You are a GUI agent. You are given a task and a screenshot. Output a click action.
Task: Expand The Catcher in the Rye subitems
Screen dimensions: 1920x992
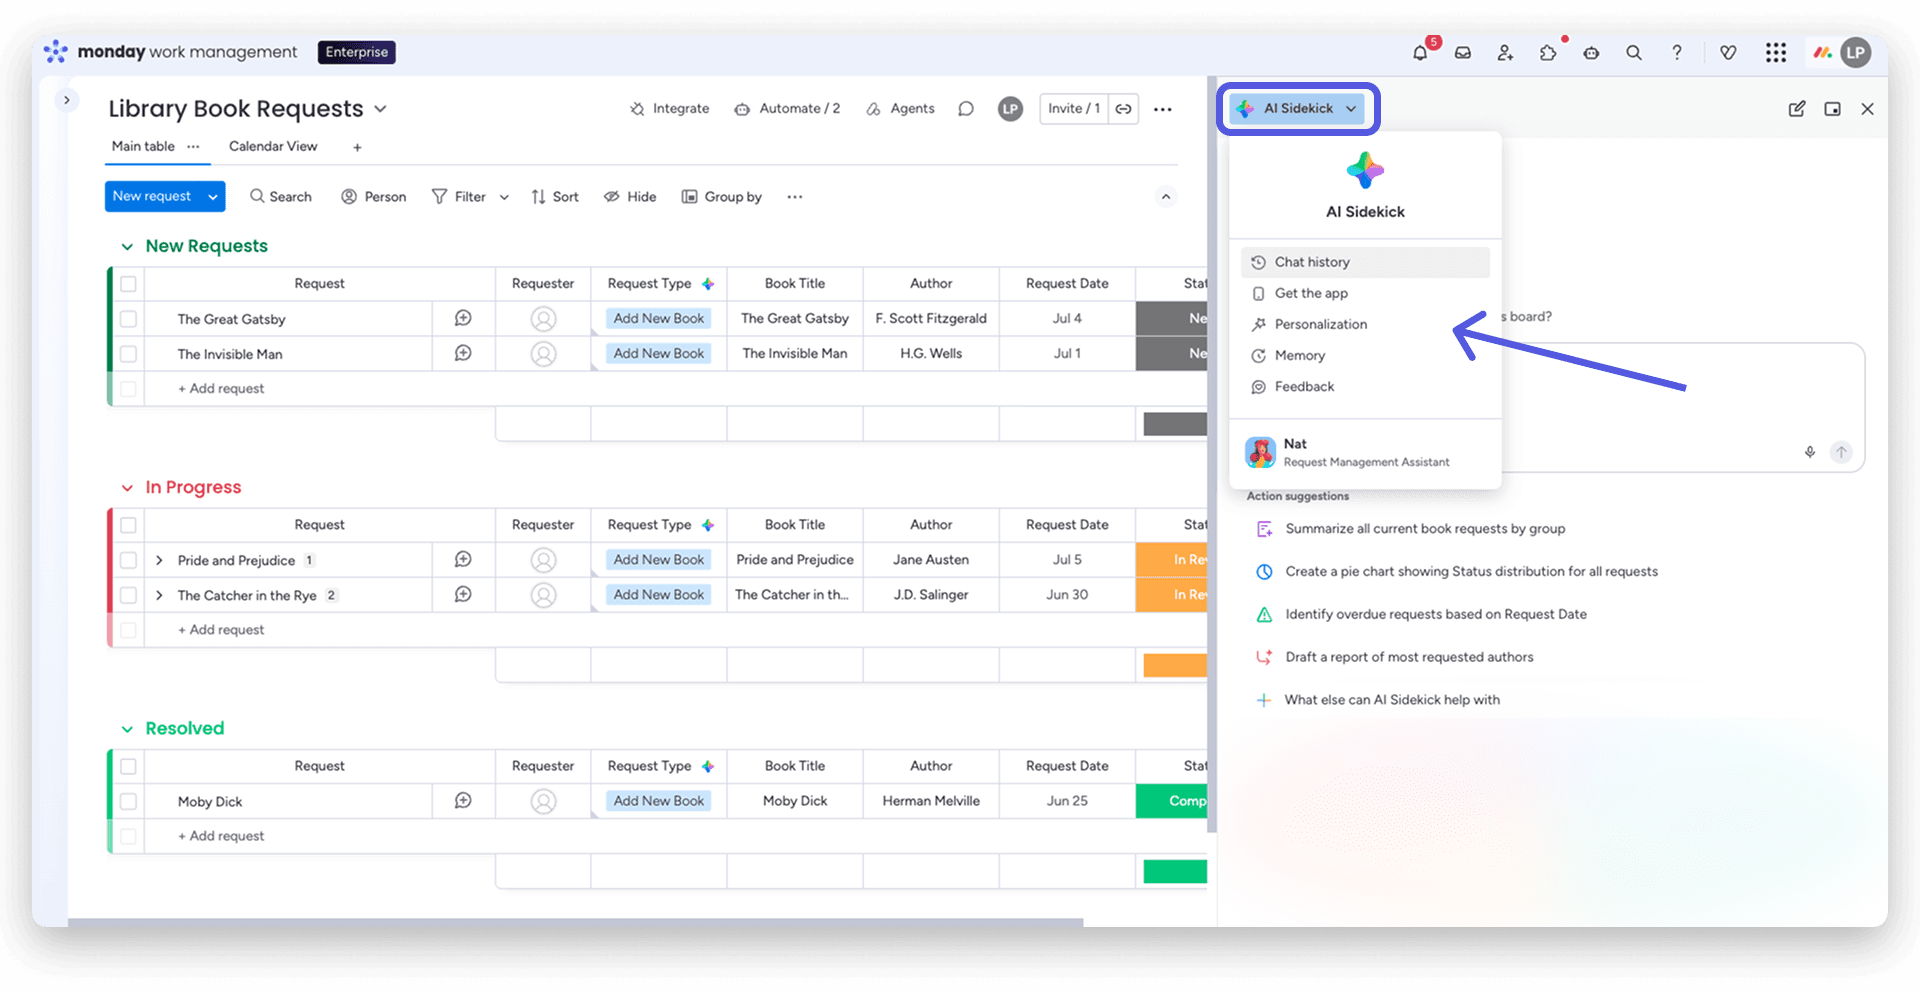click(x=159, y=595)
